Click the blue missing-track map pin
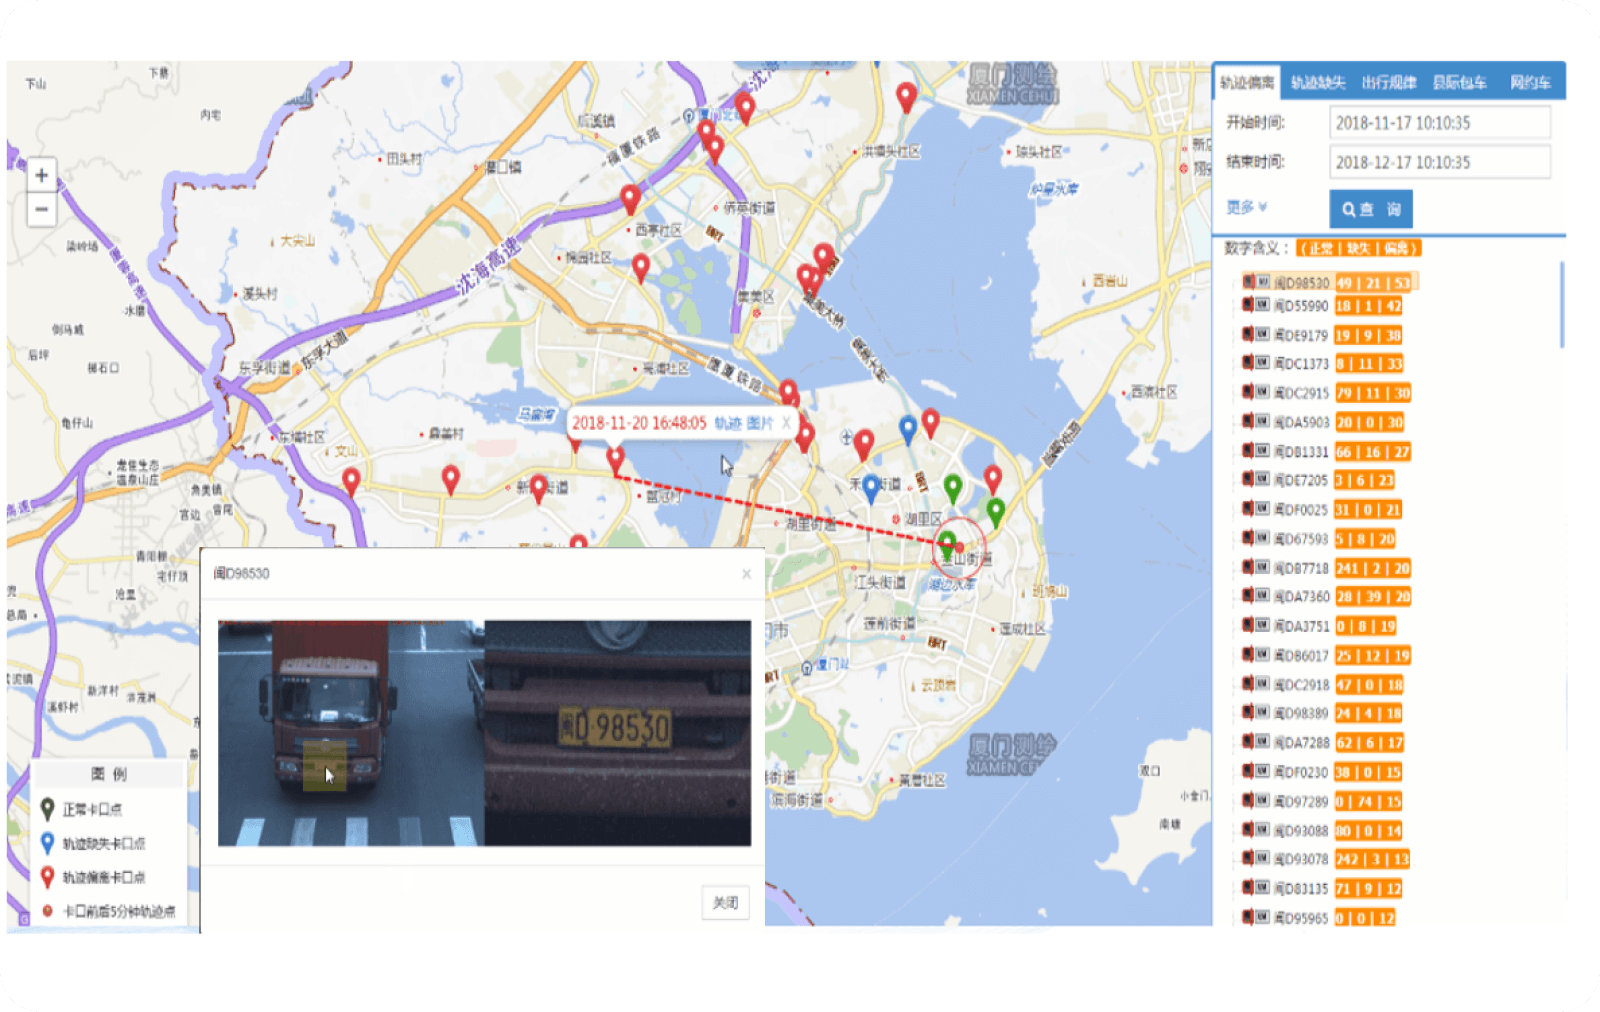 click(x=908, y=428)
